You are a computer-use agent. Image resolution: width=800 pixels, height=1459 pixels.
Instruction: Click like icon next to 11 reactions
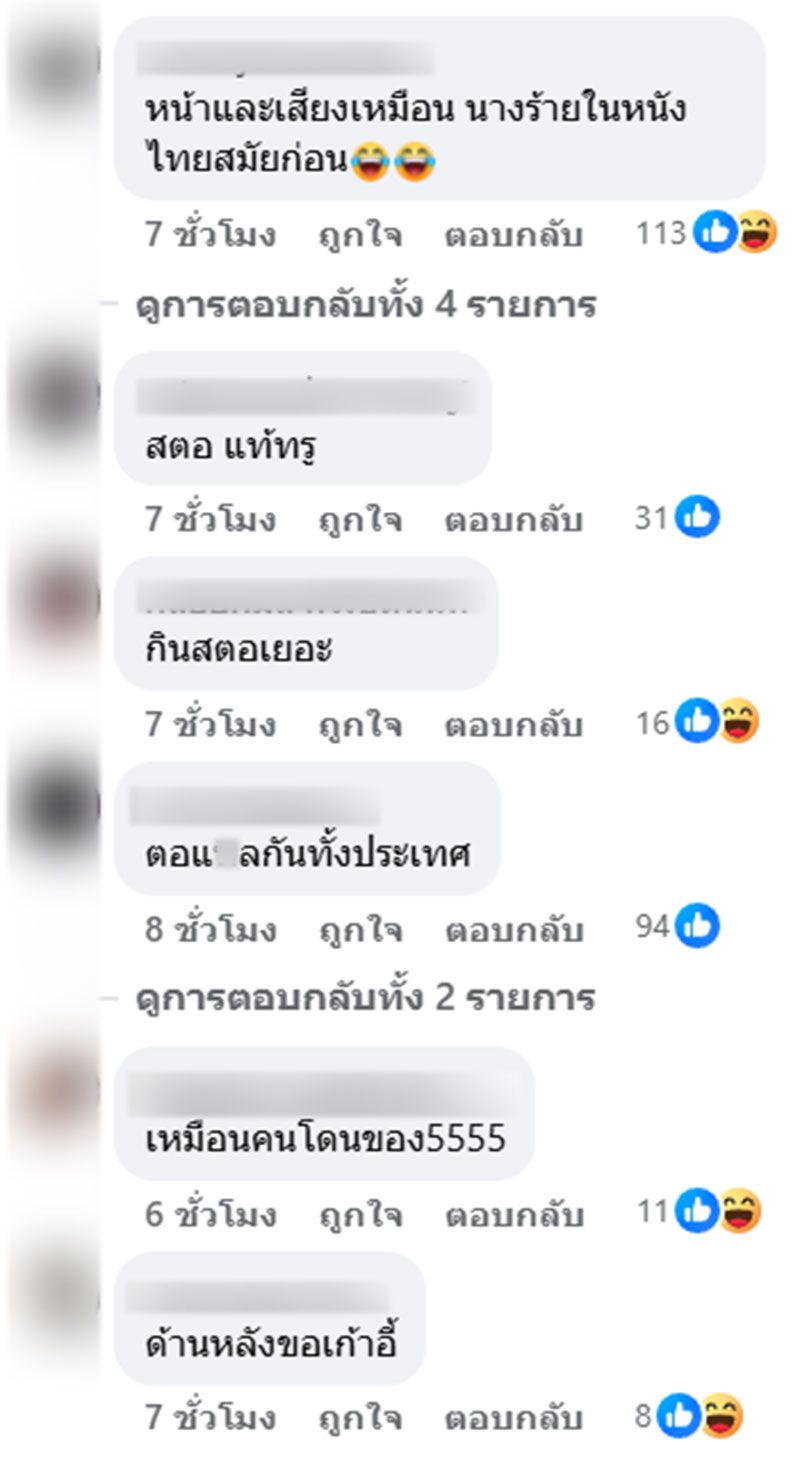tap(698, 1212)
